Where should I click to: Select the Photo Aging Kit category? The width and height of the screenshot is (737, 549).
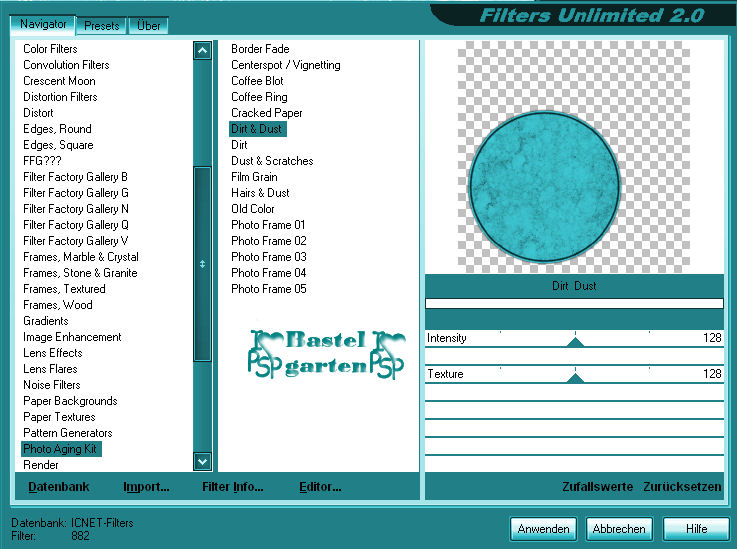61,449
